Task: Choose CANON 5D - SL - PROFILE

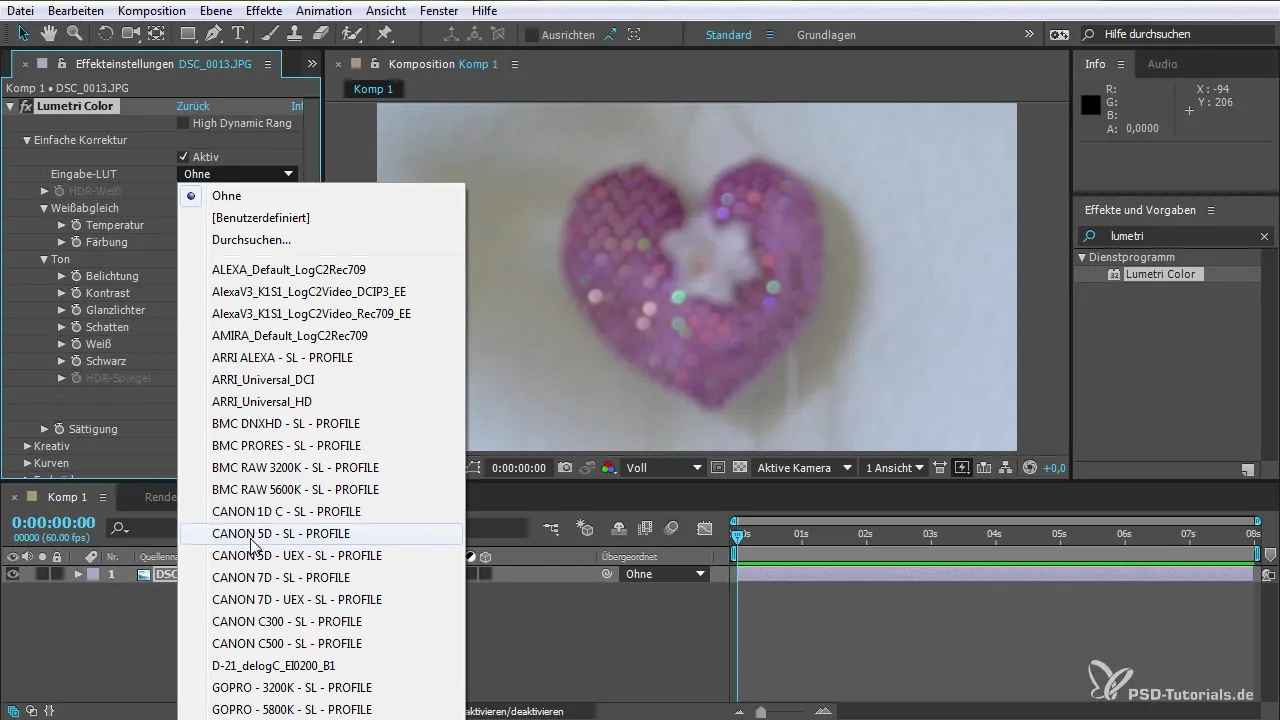Action: point(321,534)
